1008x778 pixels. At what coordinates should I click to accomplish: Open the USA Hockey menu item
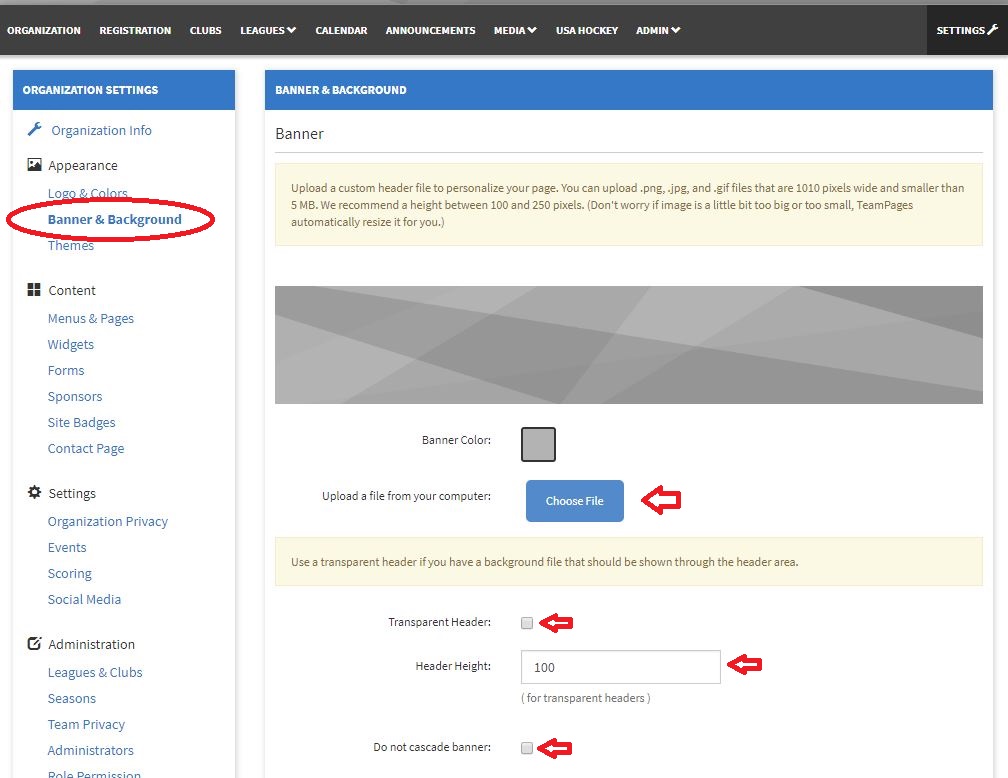[x=587, y=30]
